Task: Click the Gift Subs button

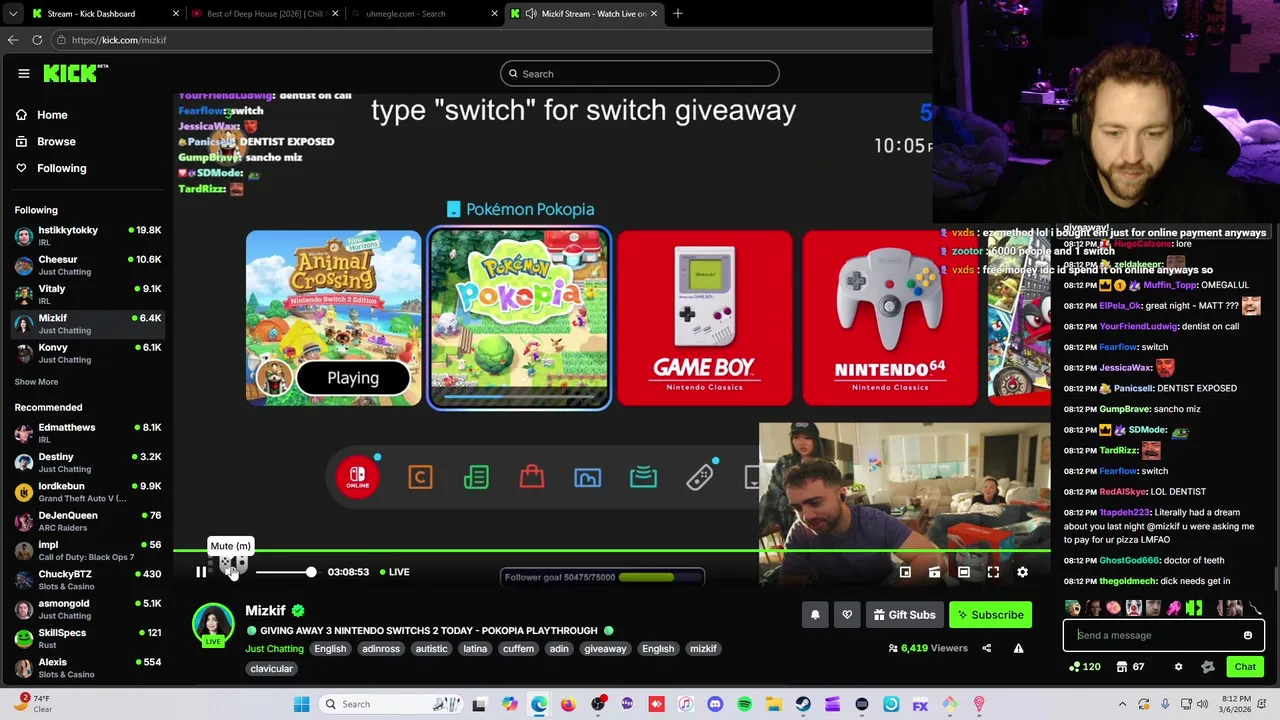Action: [904, 615]
